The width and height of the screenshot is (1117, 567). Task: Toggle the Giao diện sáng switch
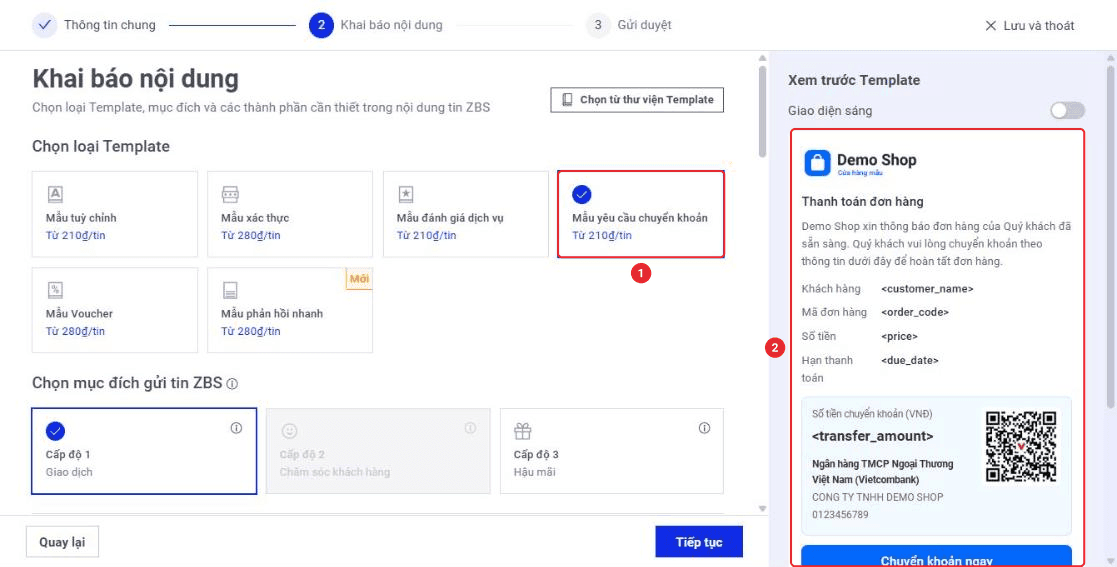tap(1067, 110)
